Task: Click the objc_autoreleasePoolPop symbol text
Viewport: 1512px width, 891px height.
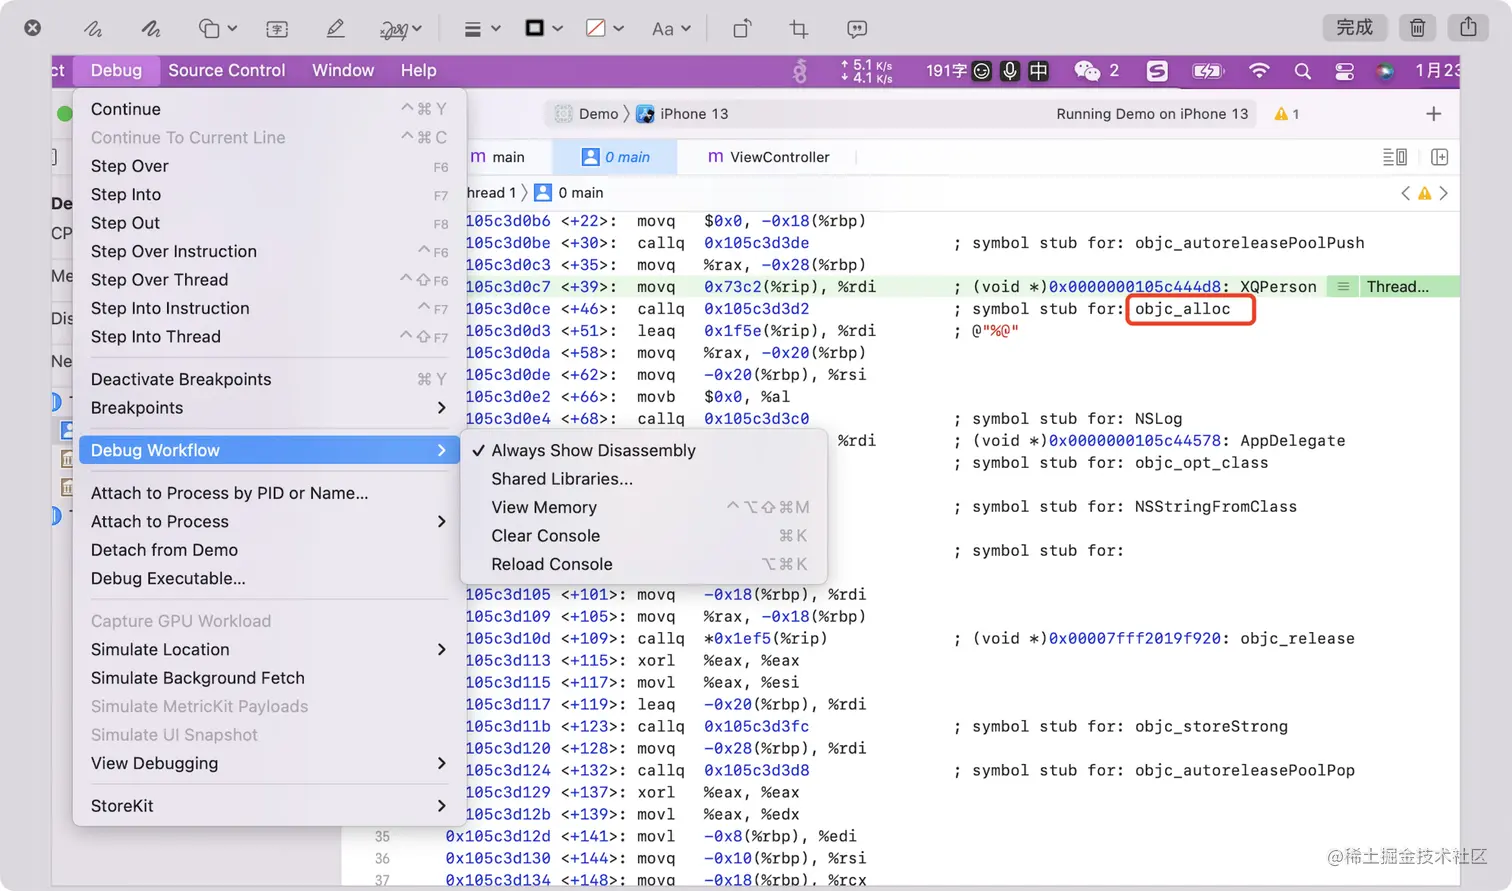Action: click(1245, 771)
